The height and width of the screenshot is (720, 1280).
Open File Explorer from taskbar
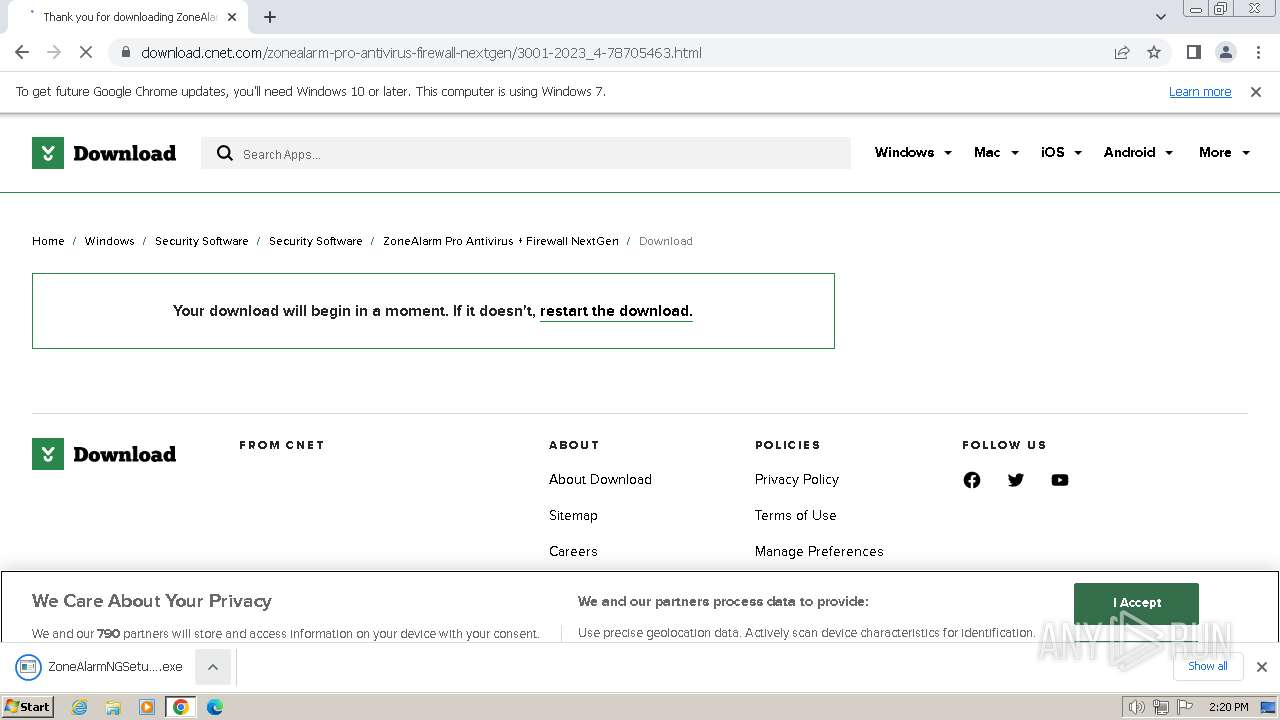[x=113, y=707]
